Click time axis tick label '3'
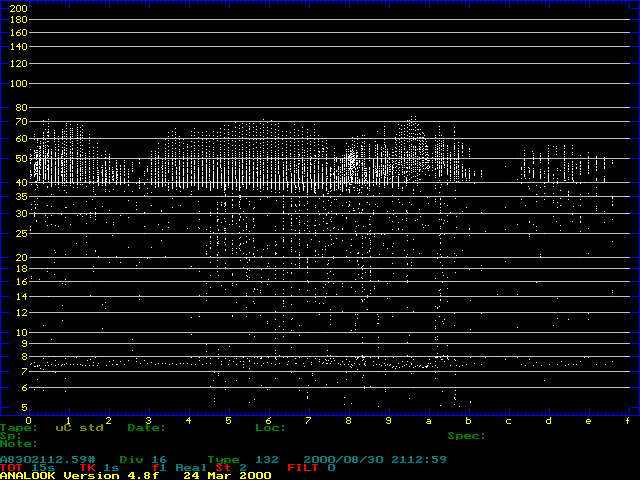Viewport: 640px width, 480px height. coord(149,421)
